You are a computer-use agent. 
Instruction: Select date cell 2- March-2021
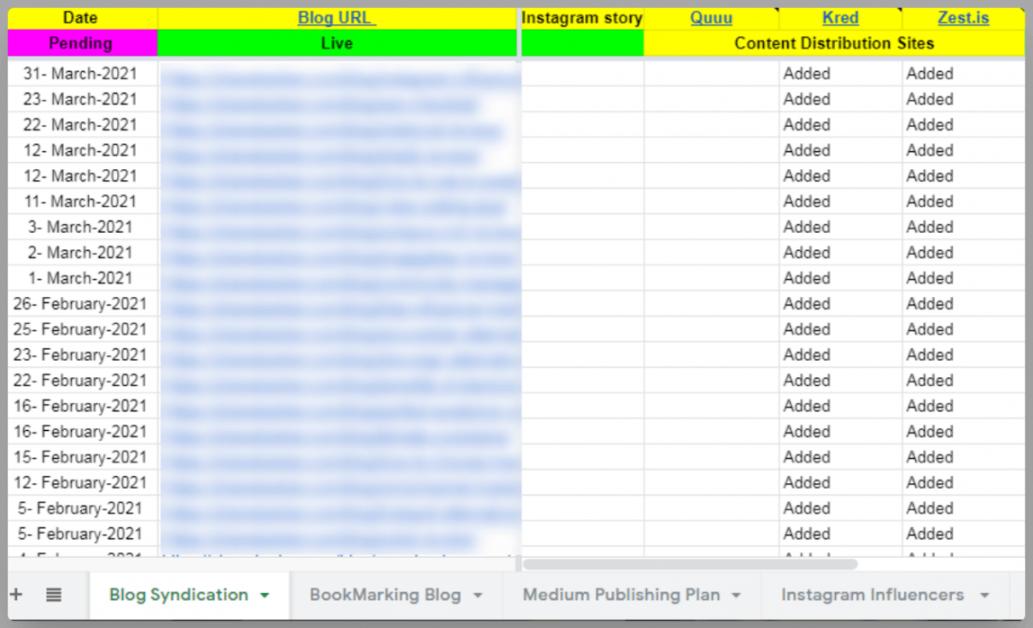(x=82, y=252)
